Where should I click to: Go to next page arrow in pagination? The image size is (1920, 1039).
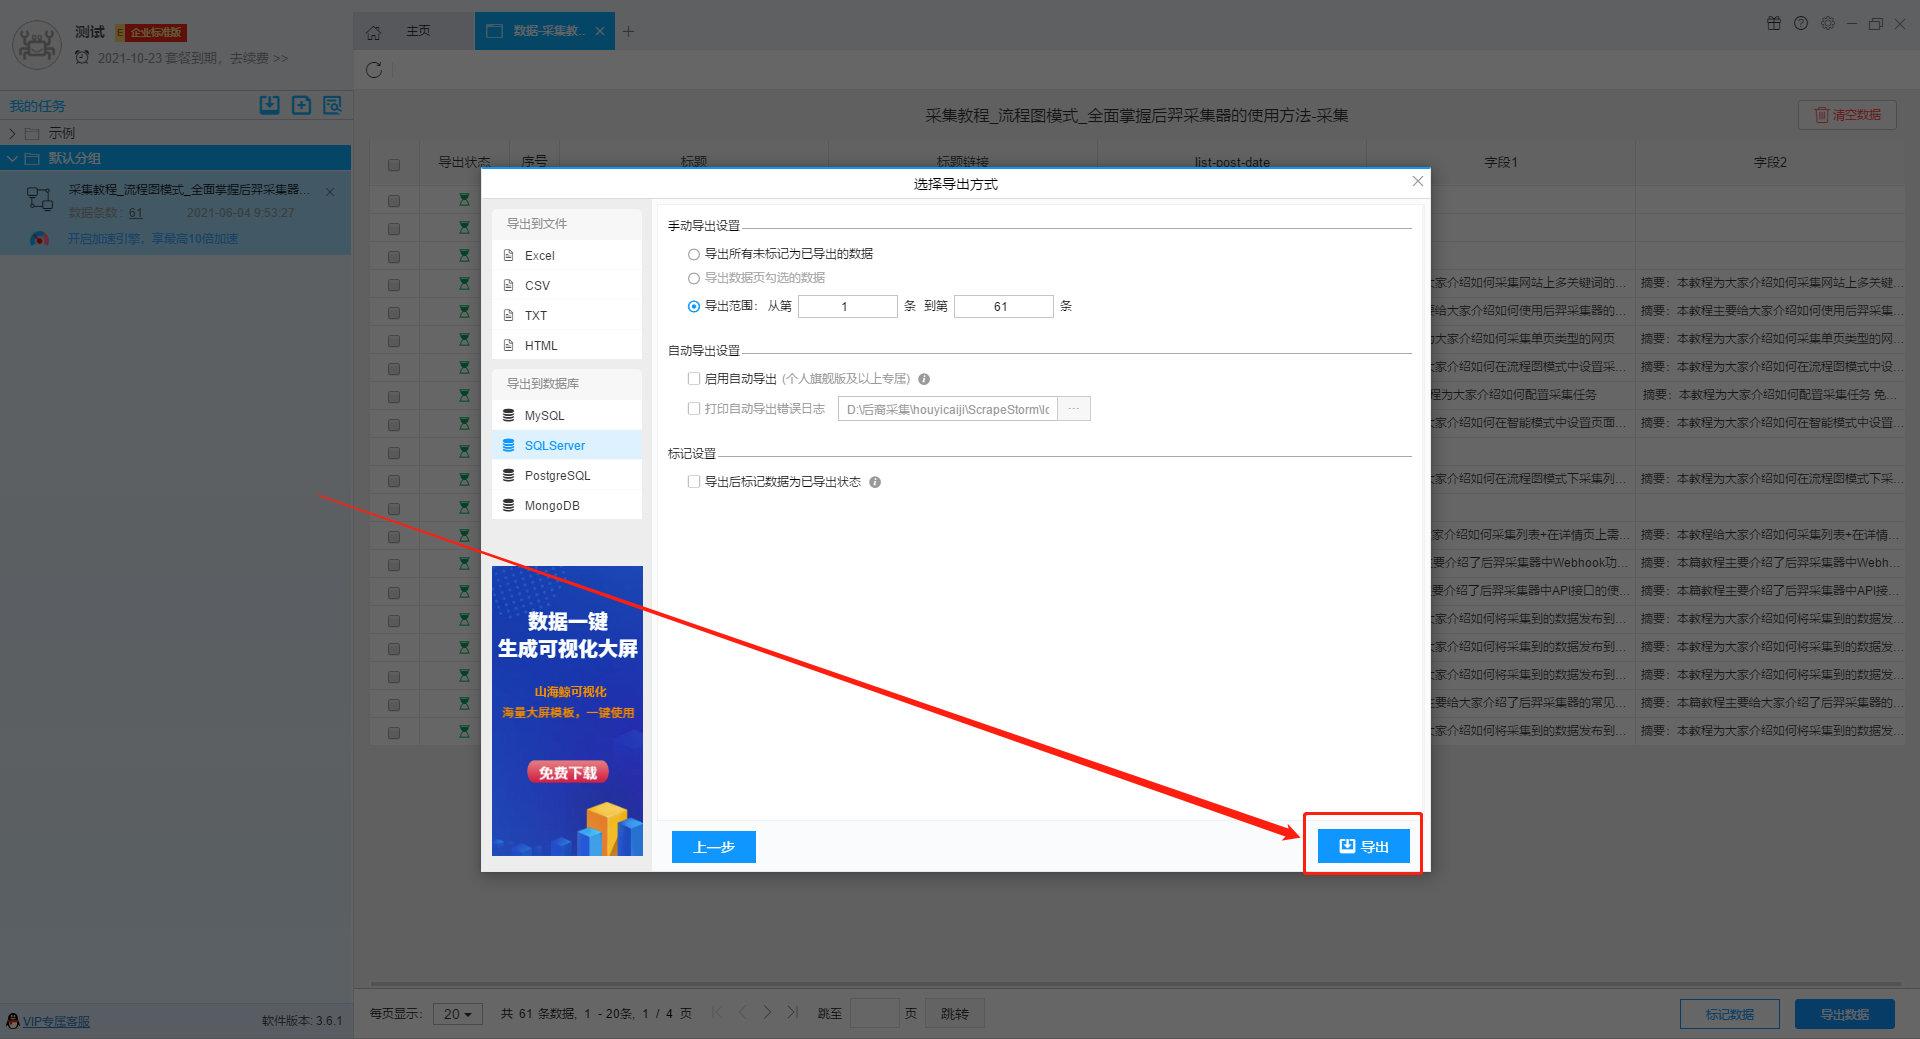pos(767,1012)
